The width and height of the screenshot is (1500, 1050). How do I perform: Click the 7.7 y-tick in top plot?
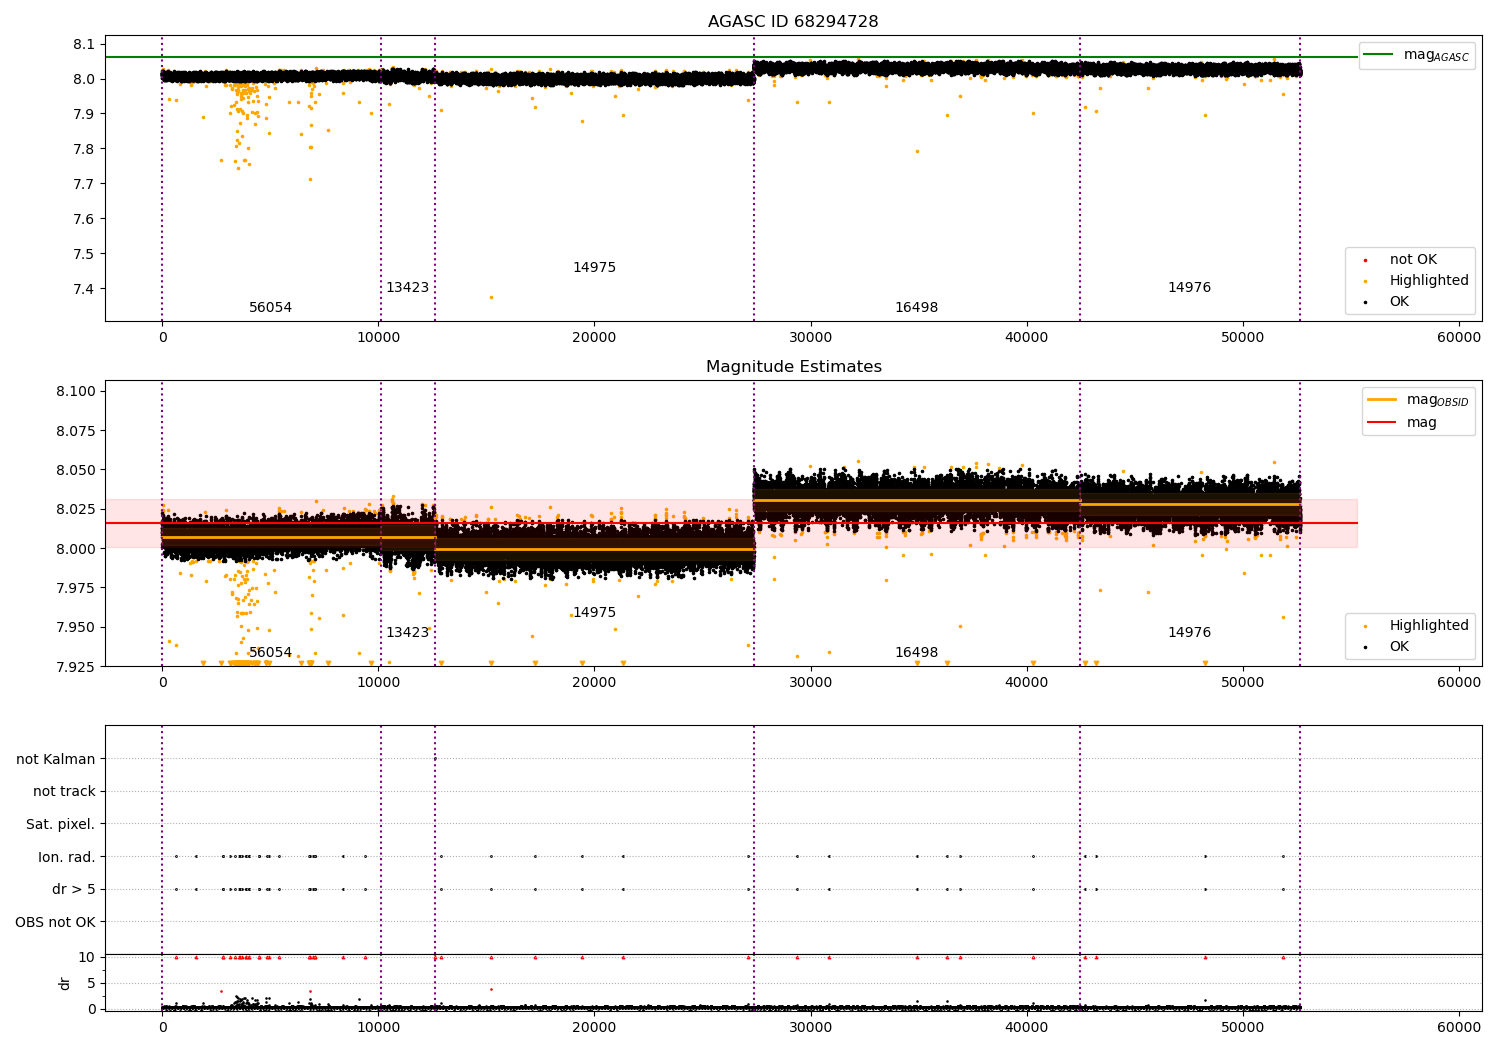click(84, 184)
